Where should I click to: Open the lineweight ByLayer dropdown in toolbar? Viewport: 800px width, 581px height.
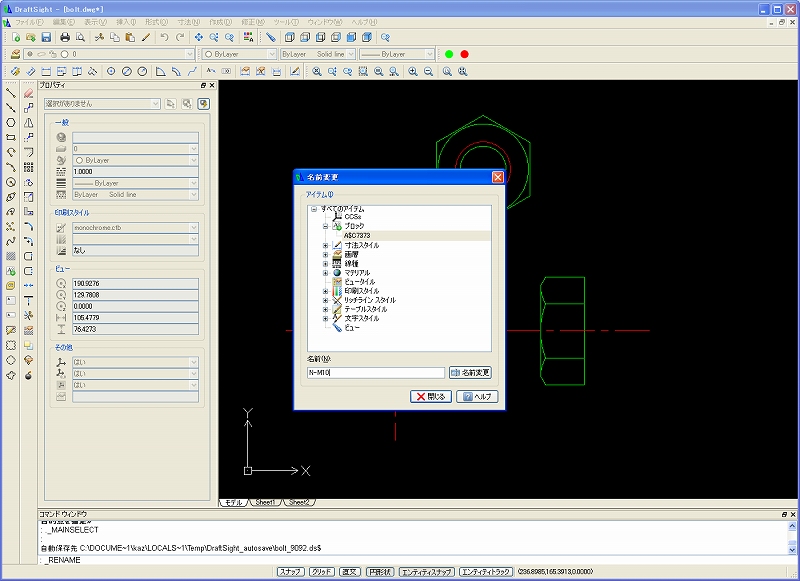[x=396, y=54]
